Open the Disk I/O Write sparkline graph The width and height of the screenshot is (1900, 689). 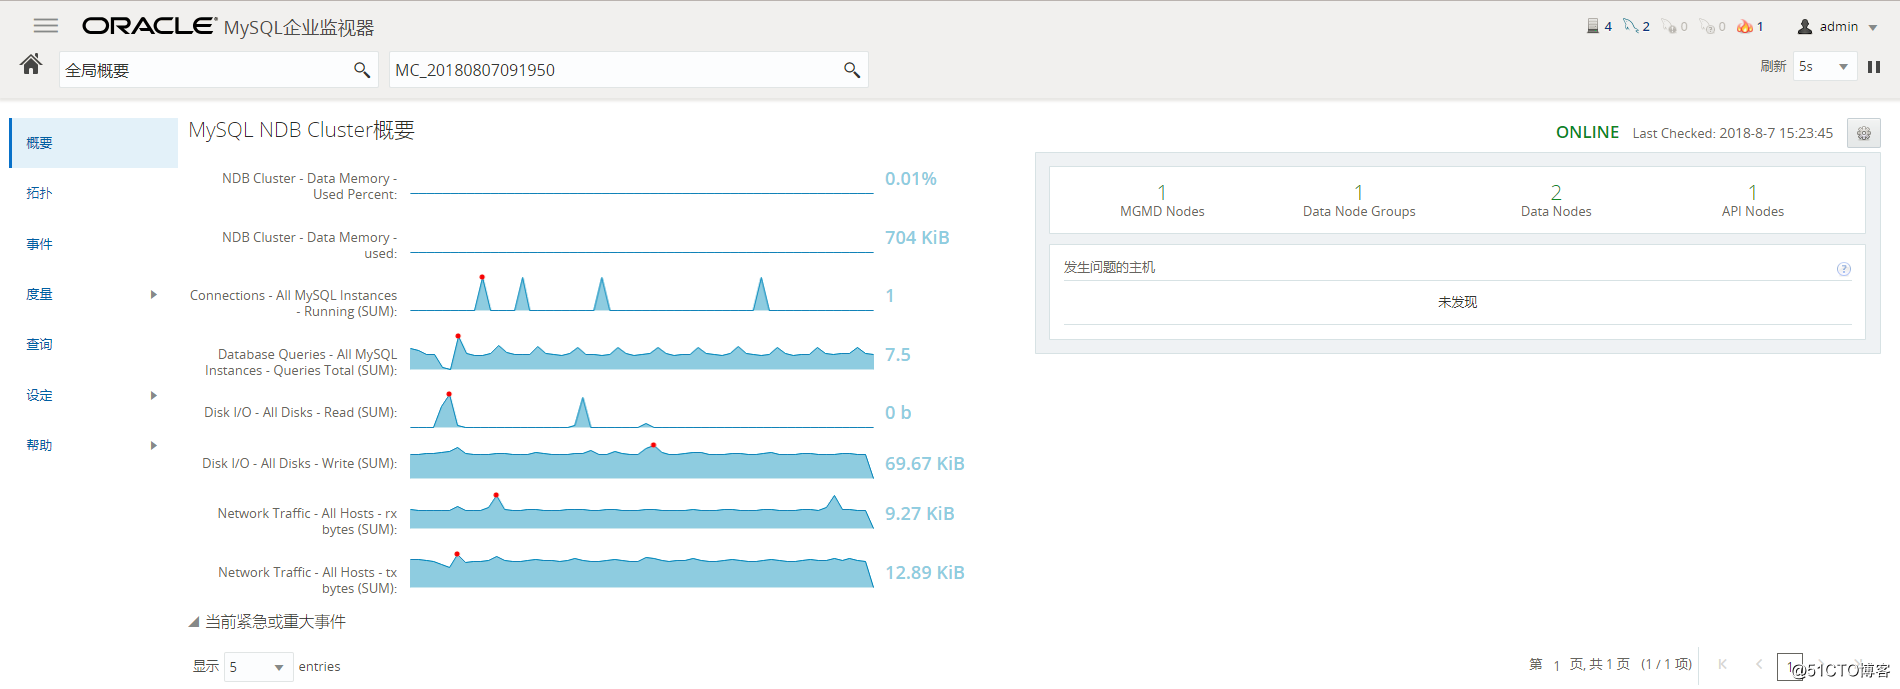[642, 461]
